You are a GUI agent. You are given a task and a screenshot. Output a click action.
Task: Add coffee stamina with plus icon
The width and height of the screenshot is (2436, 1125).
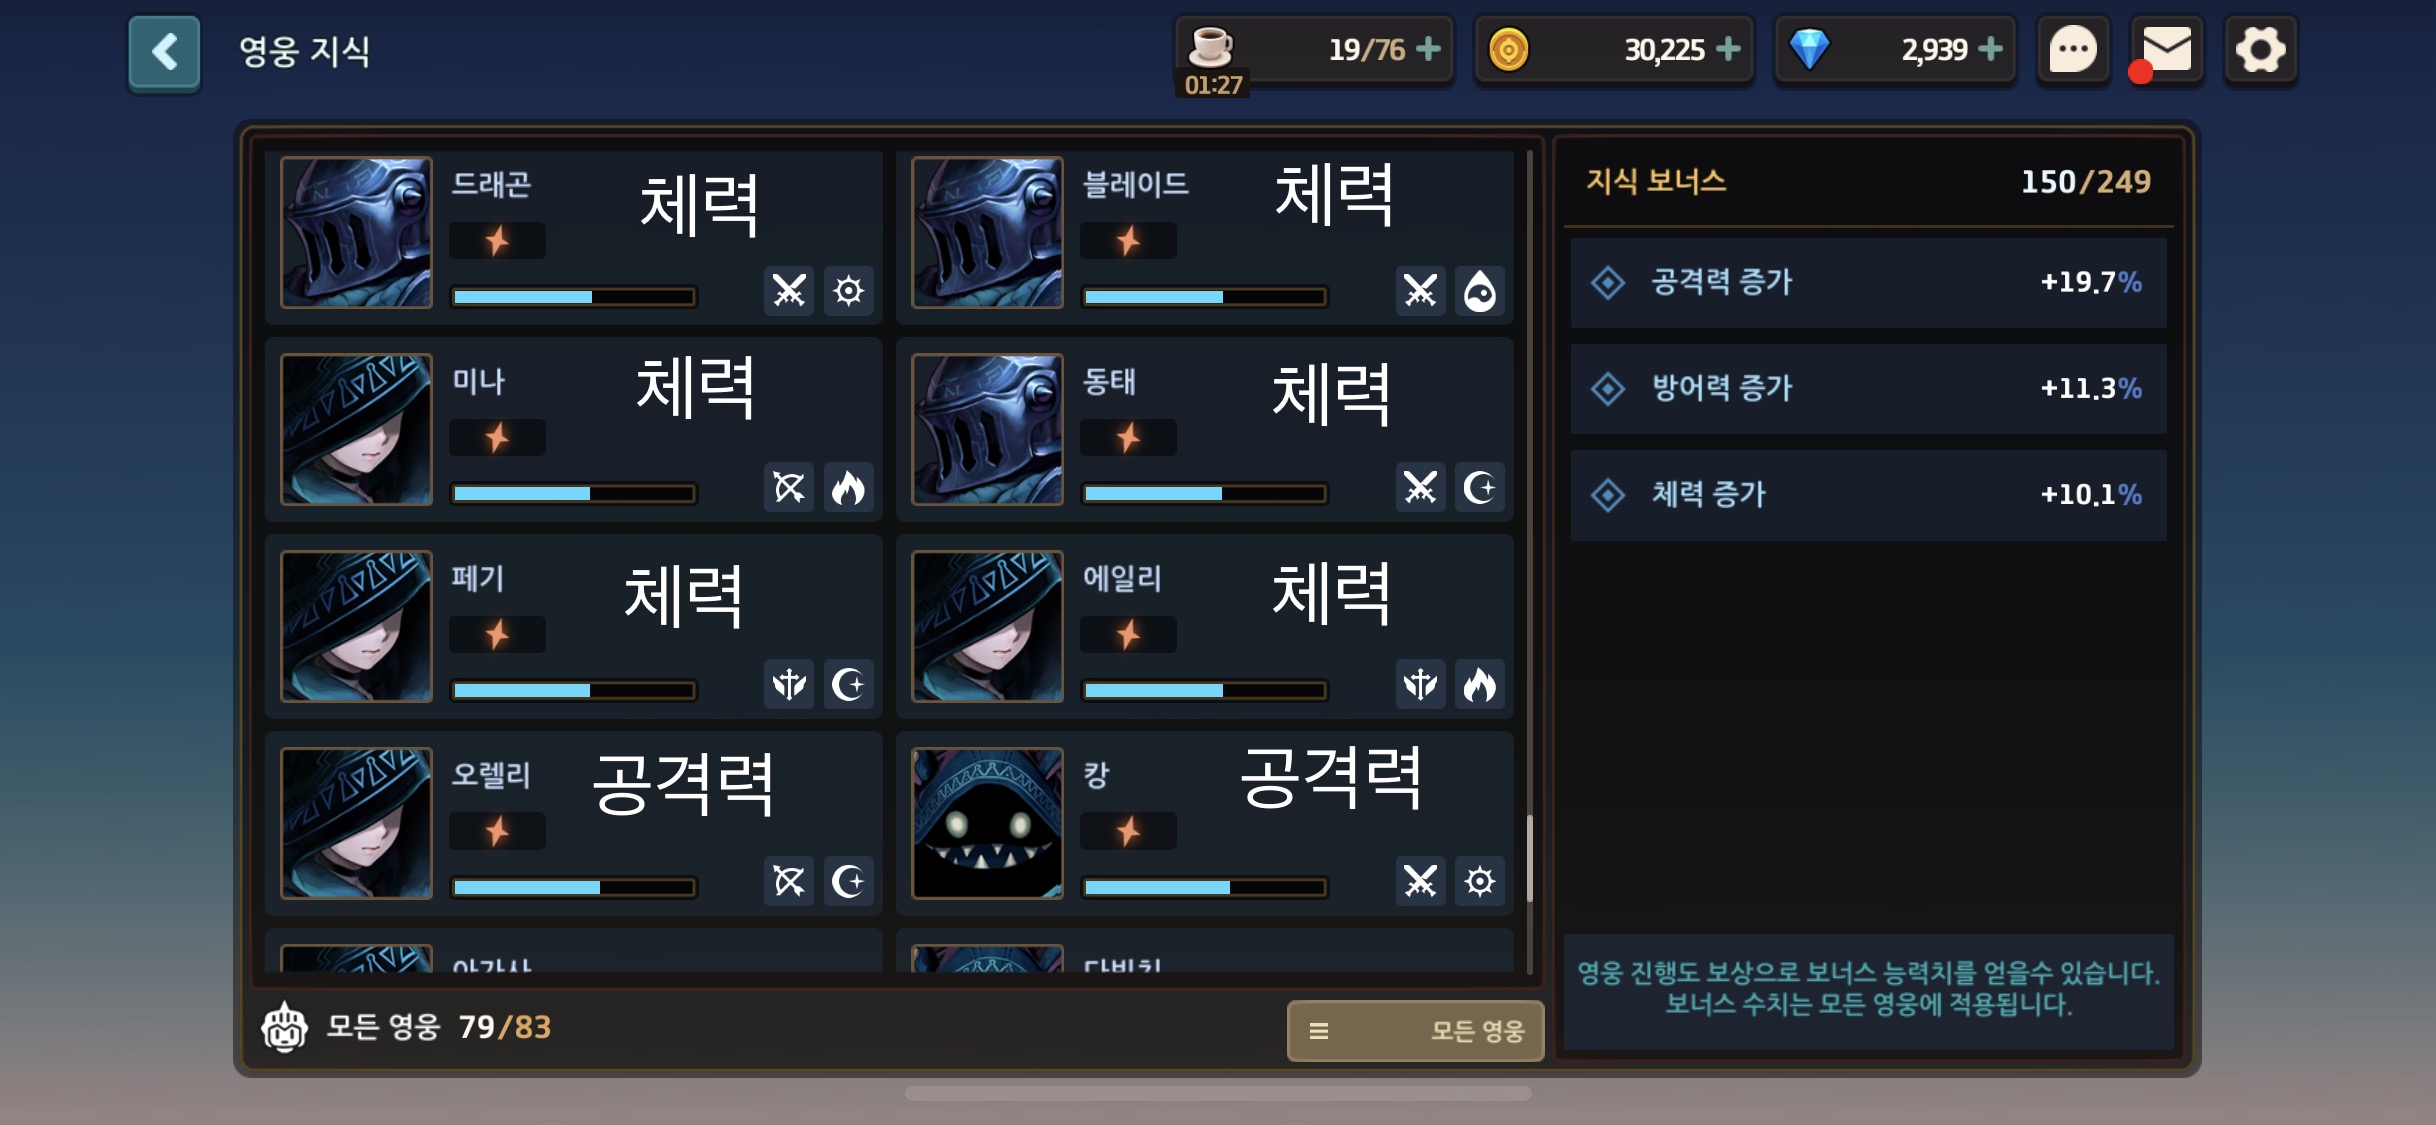click(x=1429, y=49)
